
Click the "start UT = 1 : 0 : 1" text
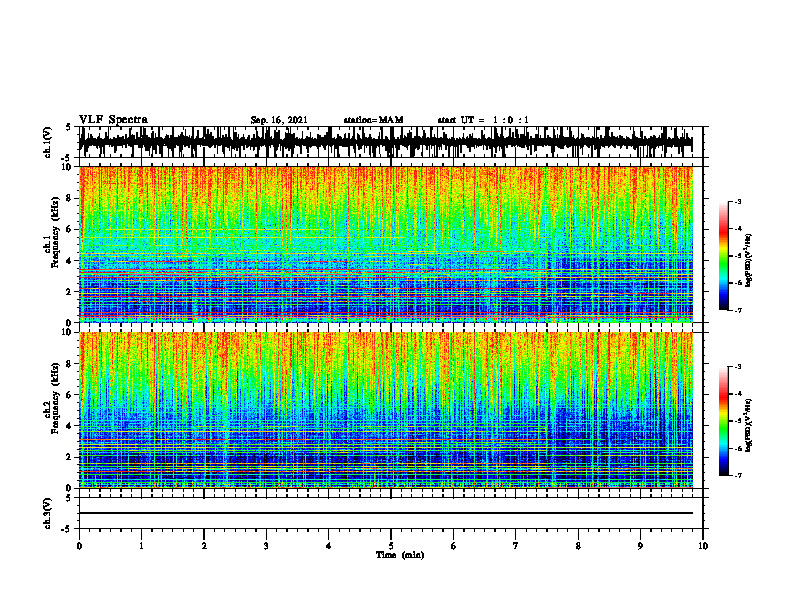click(x=483, y=120)
